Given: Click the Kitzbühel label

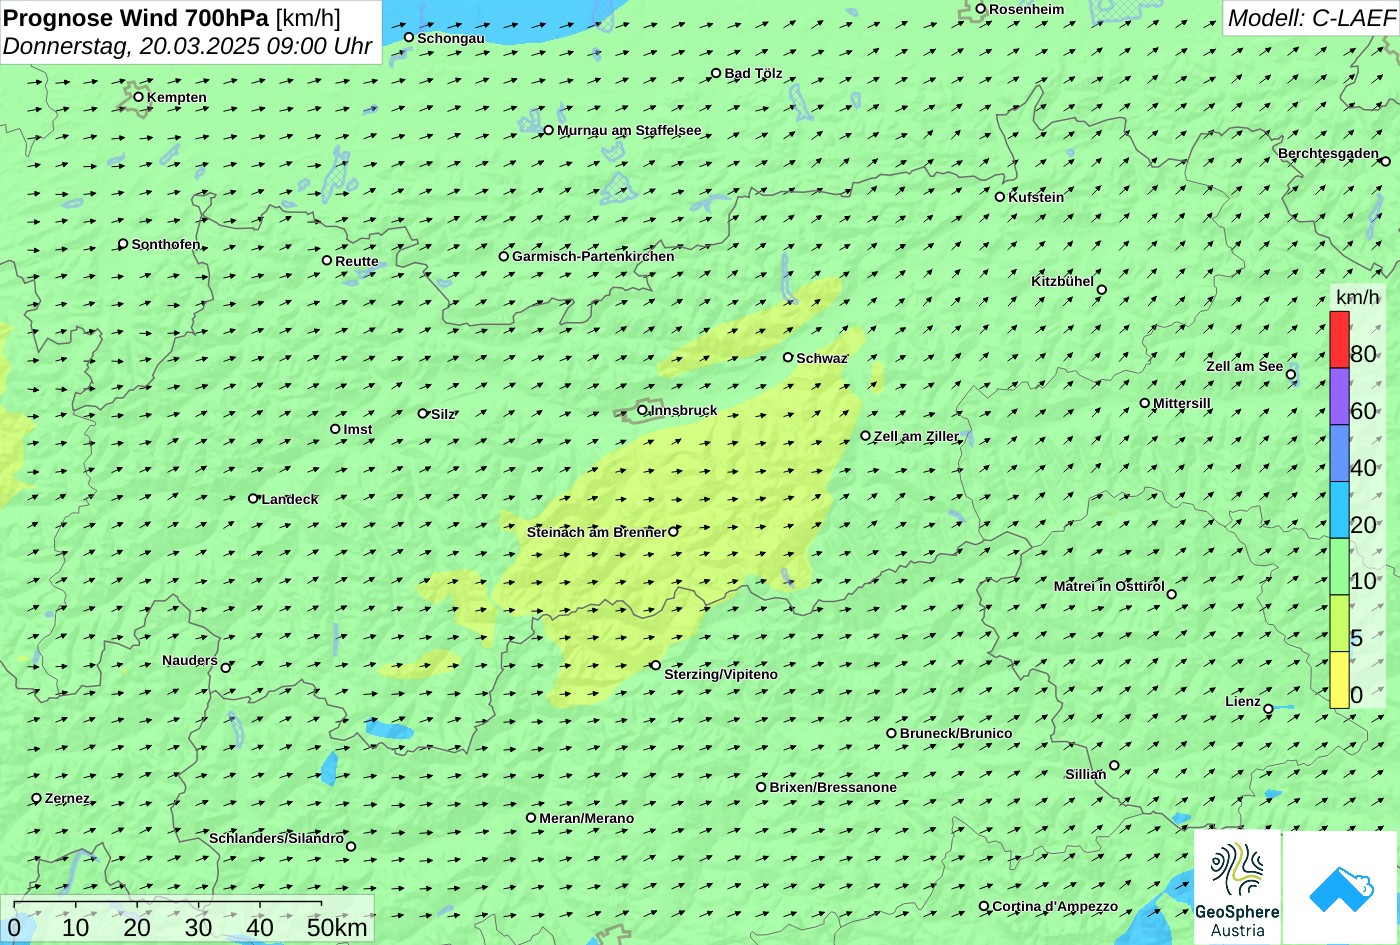Looking at the screenshot, I should (1062, 281).
